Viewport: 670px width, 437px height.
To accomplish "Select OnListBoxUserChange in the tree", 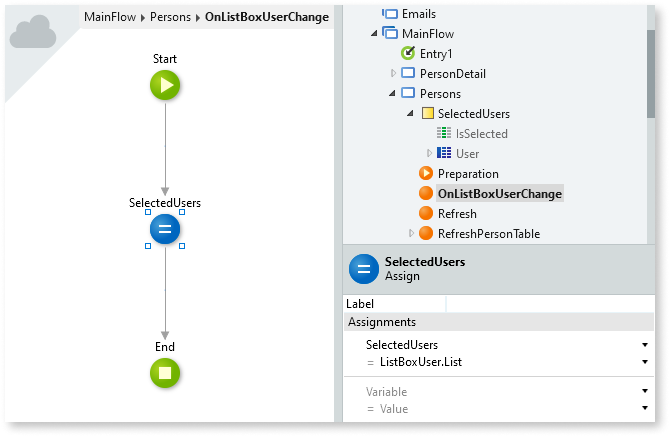I will pos(499,193).
